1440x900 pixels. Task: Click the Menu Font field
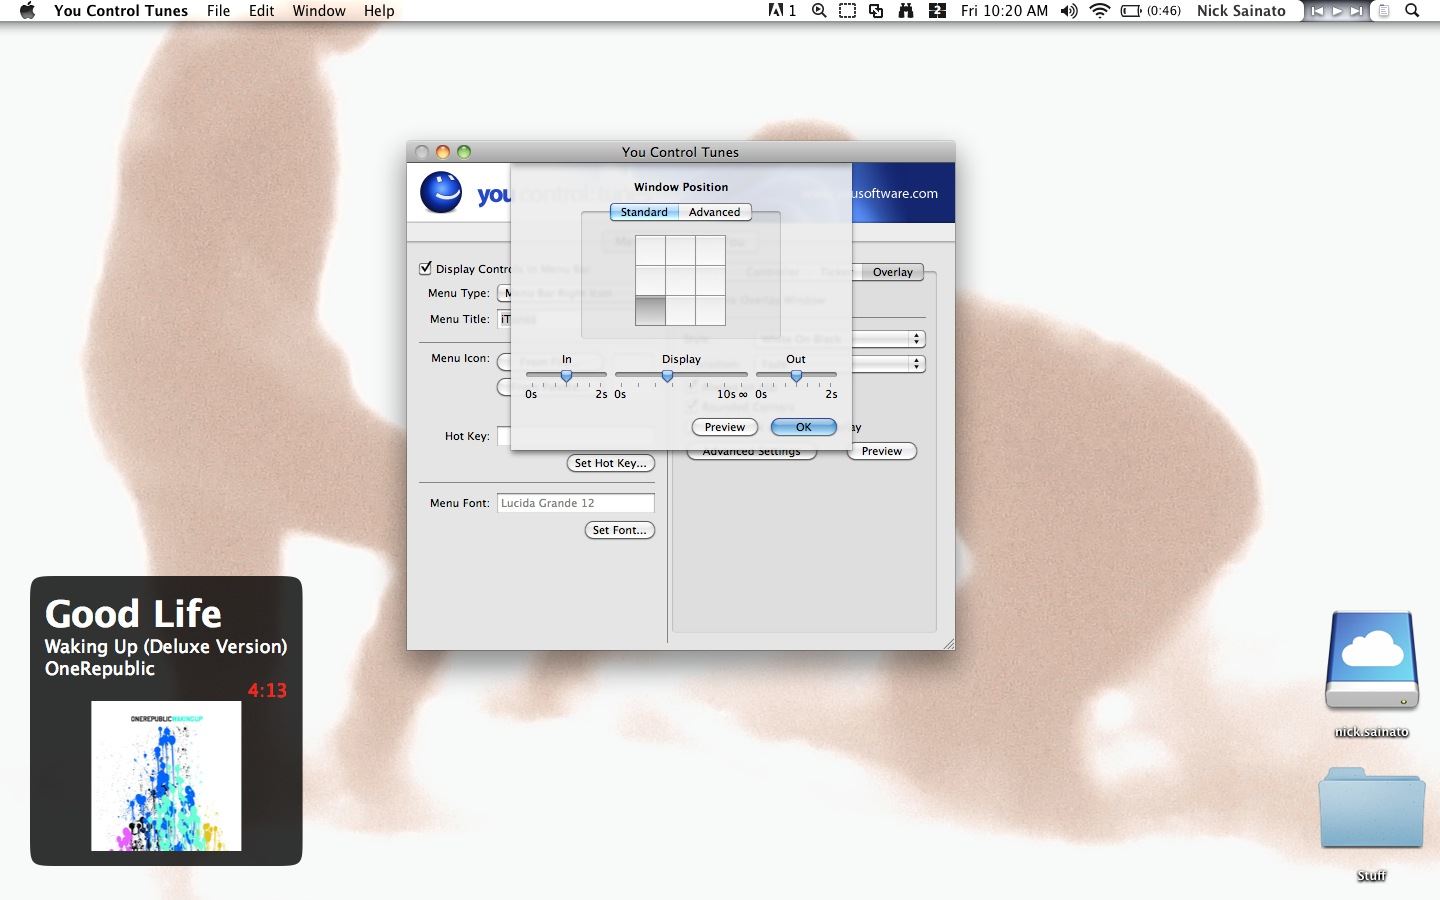(576, 503)
